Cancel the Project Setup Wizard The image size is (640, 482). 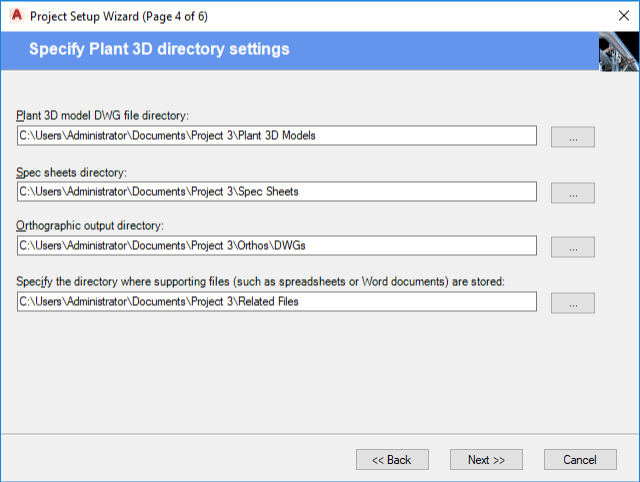click(580, 460)
